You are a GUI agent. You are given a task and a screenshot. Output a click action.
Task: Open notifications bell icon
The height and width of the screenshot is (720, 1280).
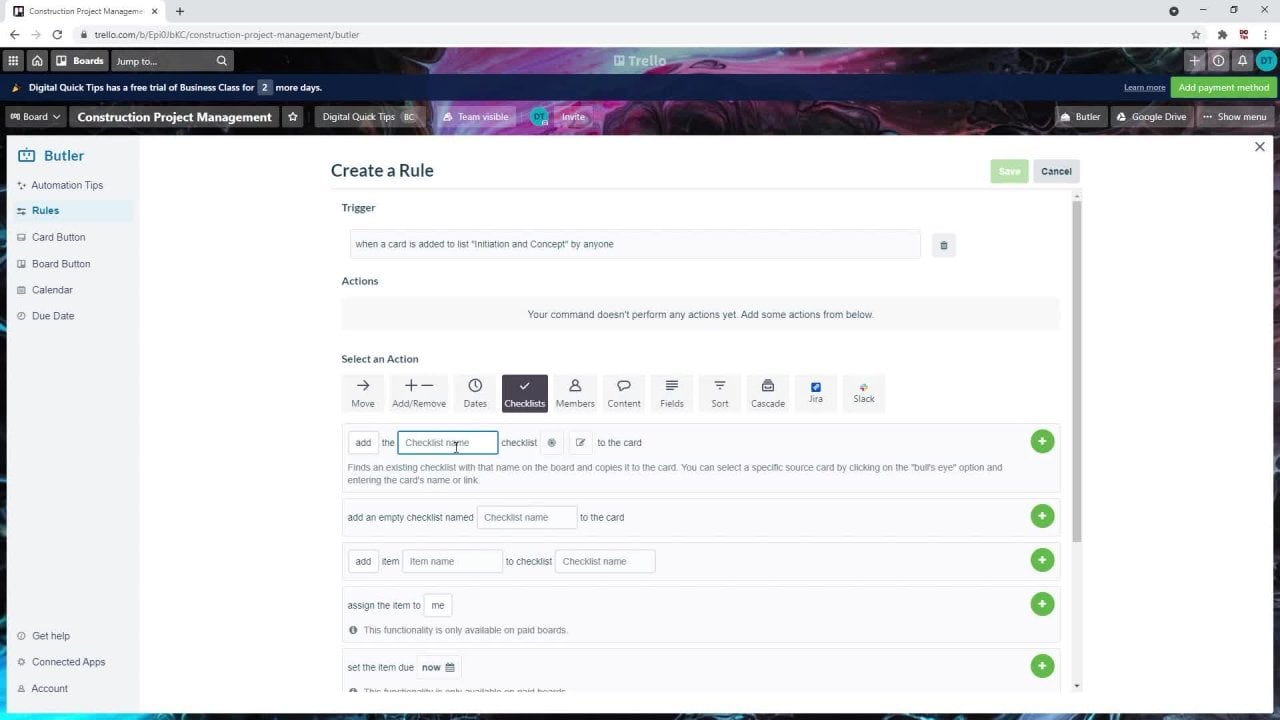(x=1242, y=61)
